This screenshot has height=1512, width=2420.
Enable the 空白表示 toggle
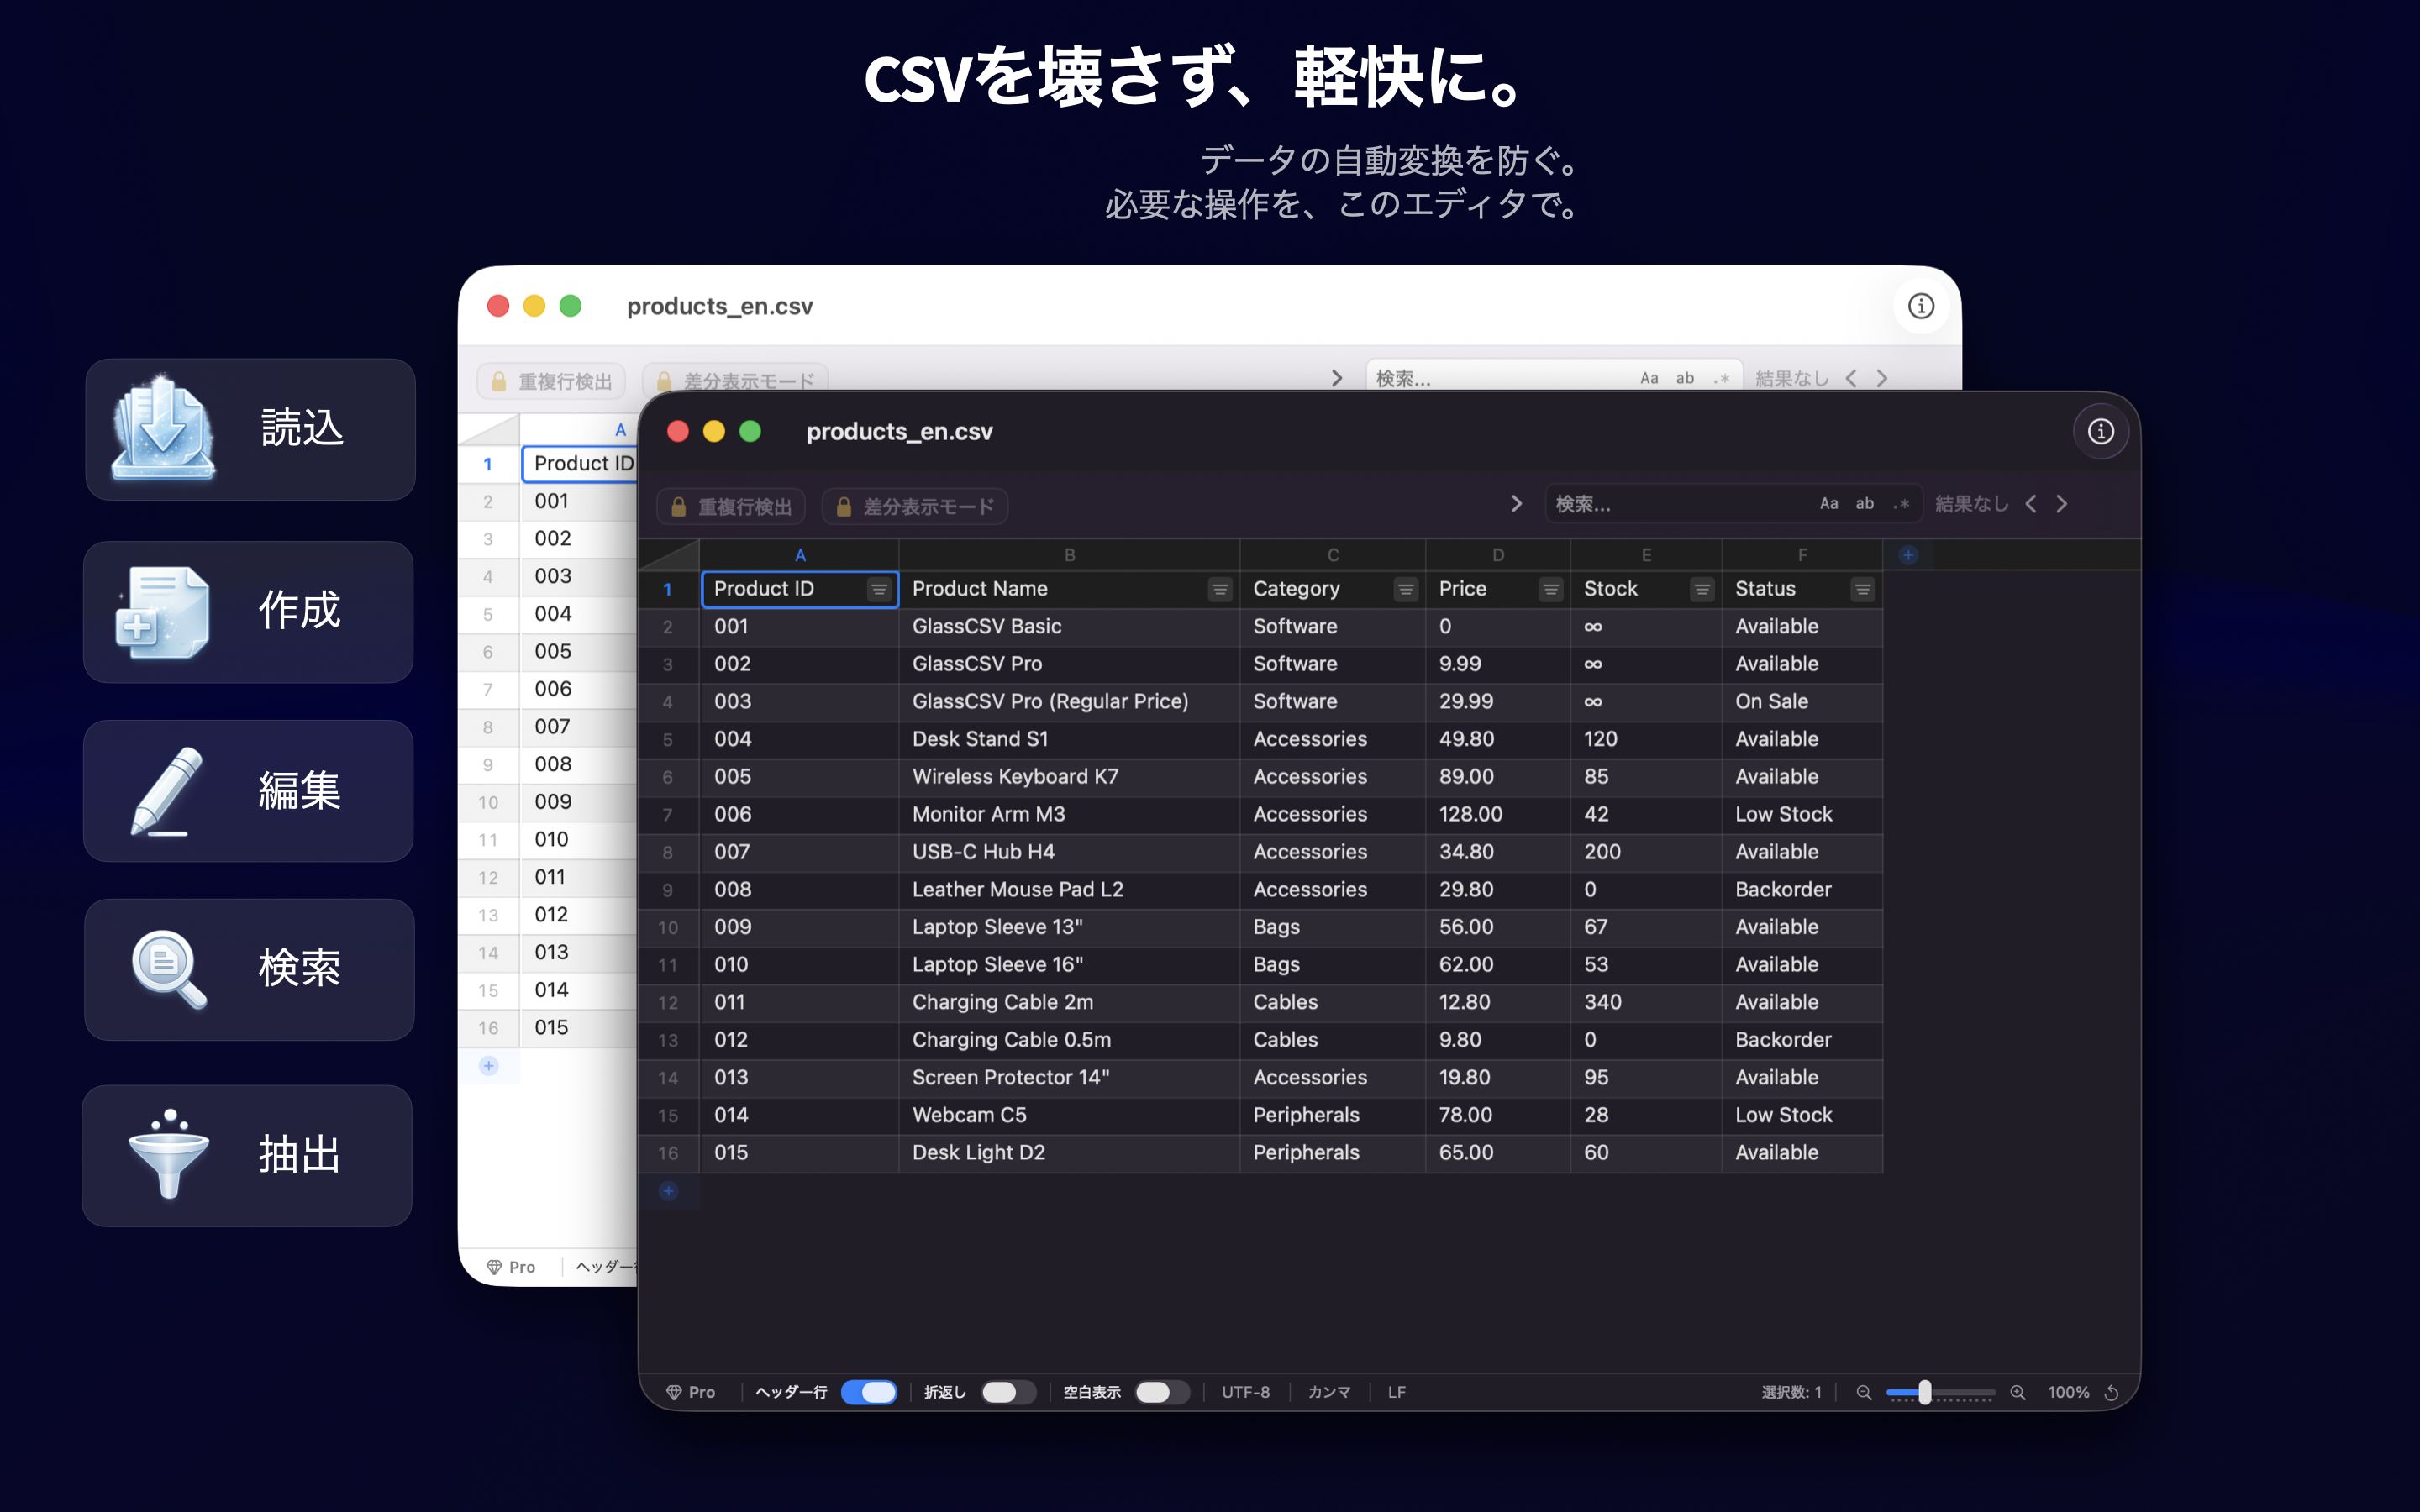(x=1161, y=1392)
